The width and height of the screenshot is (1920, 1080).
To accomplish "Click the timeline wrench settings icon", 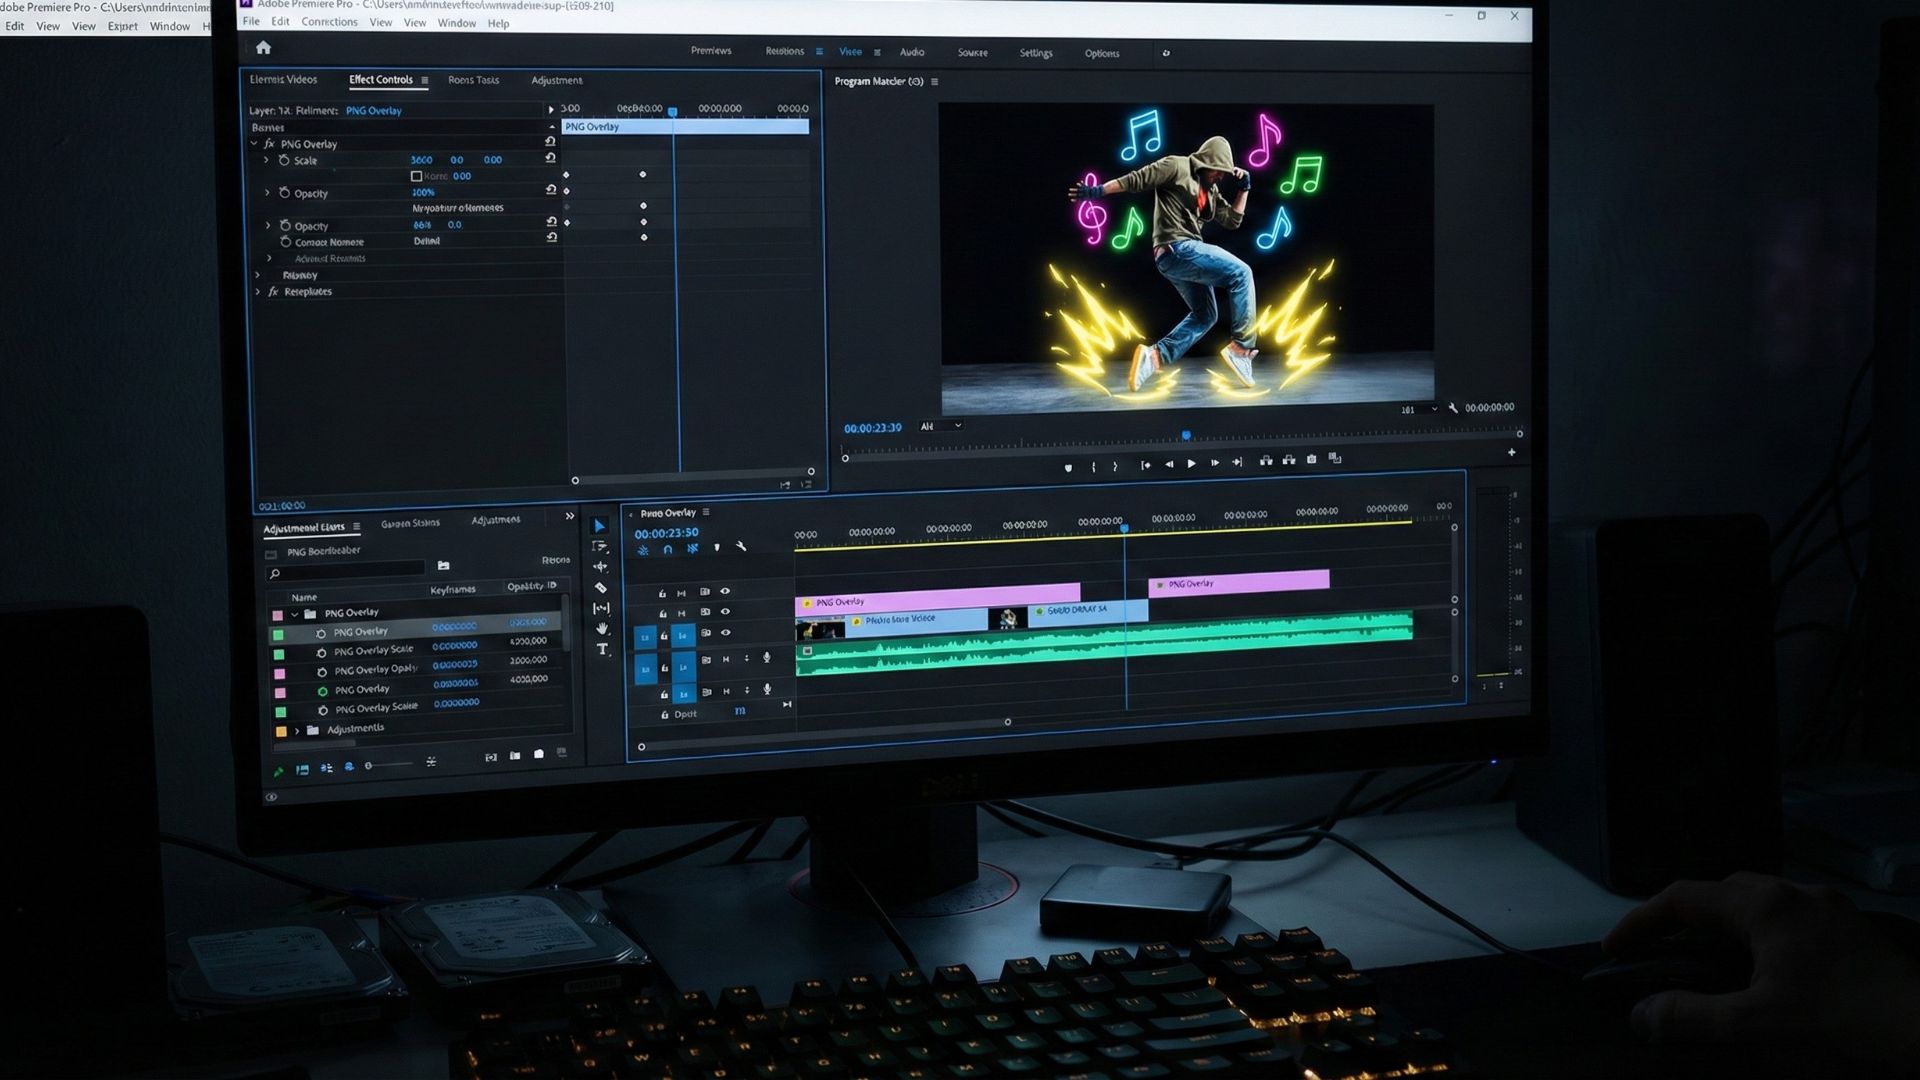I will (x=741, y=547).
